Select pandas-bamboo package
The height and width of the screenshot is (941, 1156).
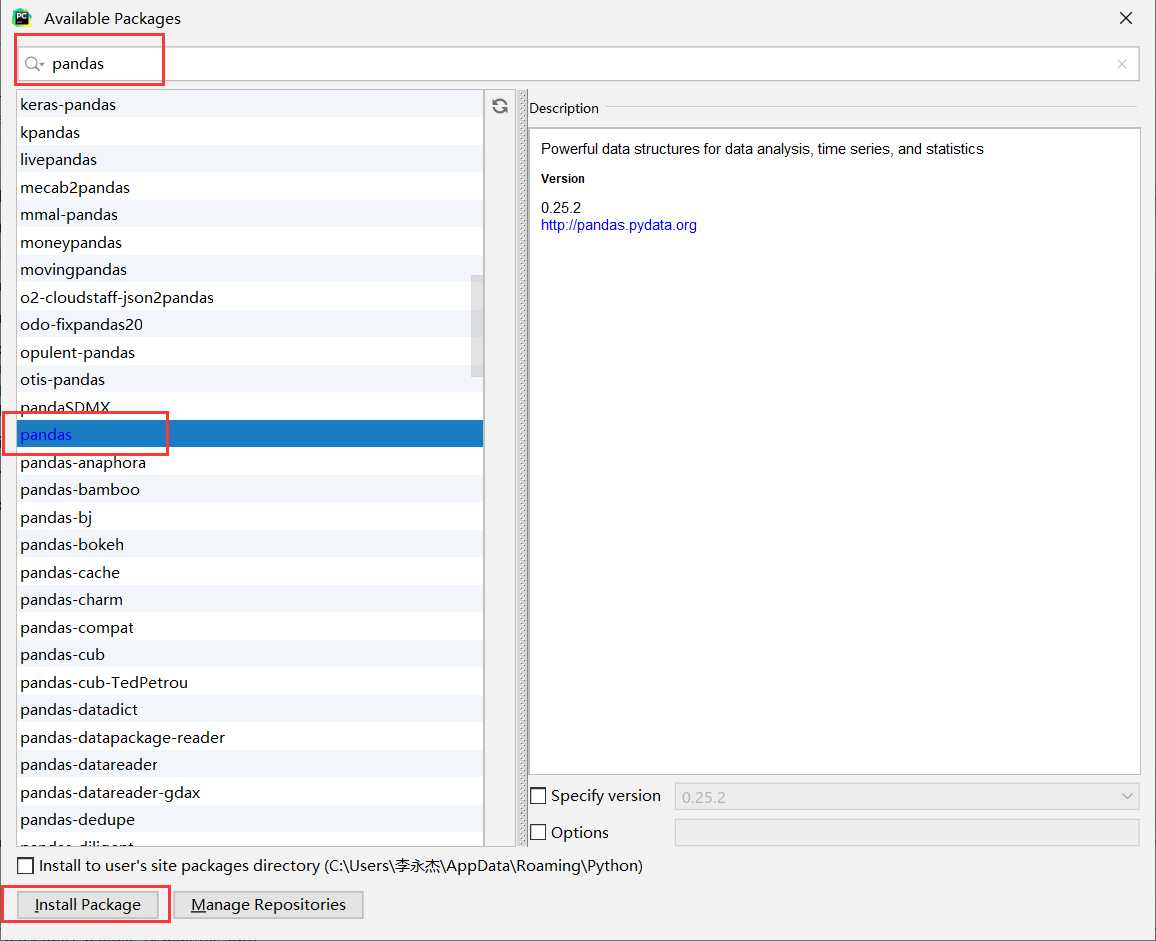(250, 490)
